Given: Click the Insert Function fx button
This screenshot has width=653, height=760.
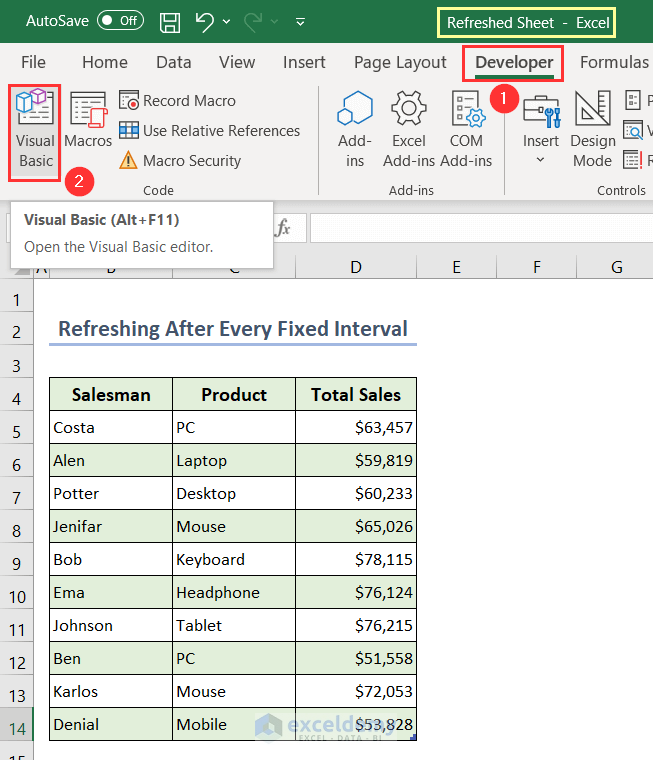Looking at the screenshot, I should pyautogui.click(x=283, y=228).
